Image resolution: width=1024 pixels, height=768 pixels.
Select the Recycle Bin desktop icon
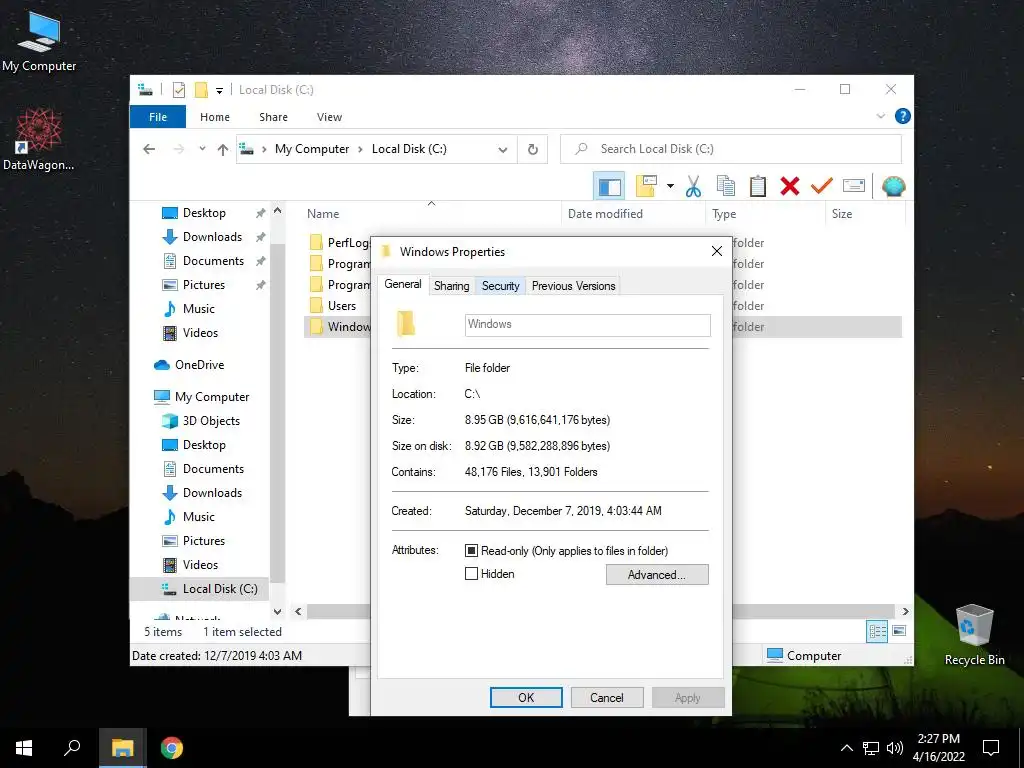coord(974,634)
